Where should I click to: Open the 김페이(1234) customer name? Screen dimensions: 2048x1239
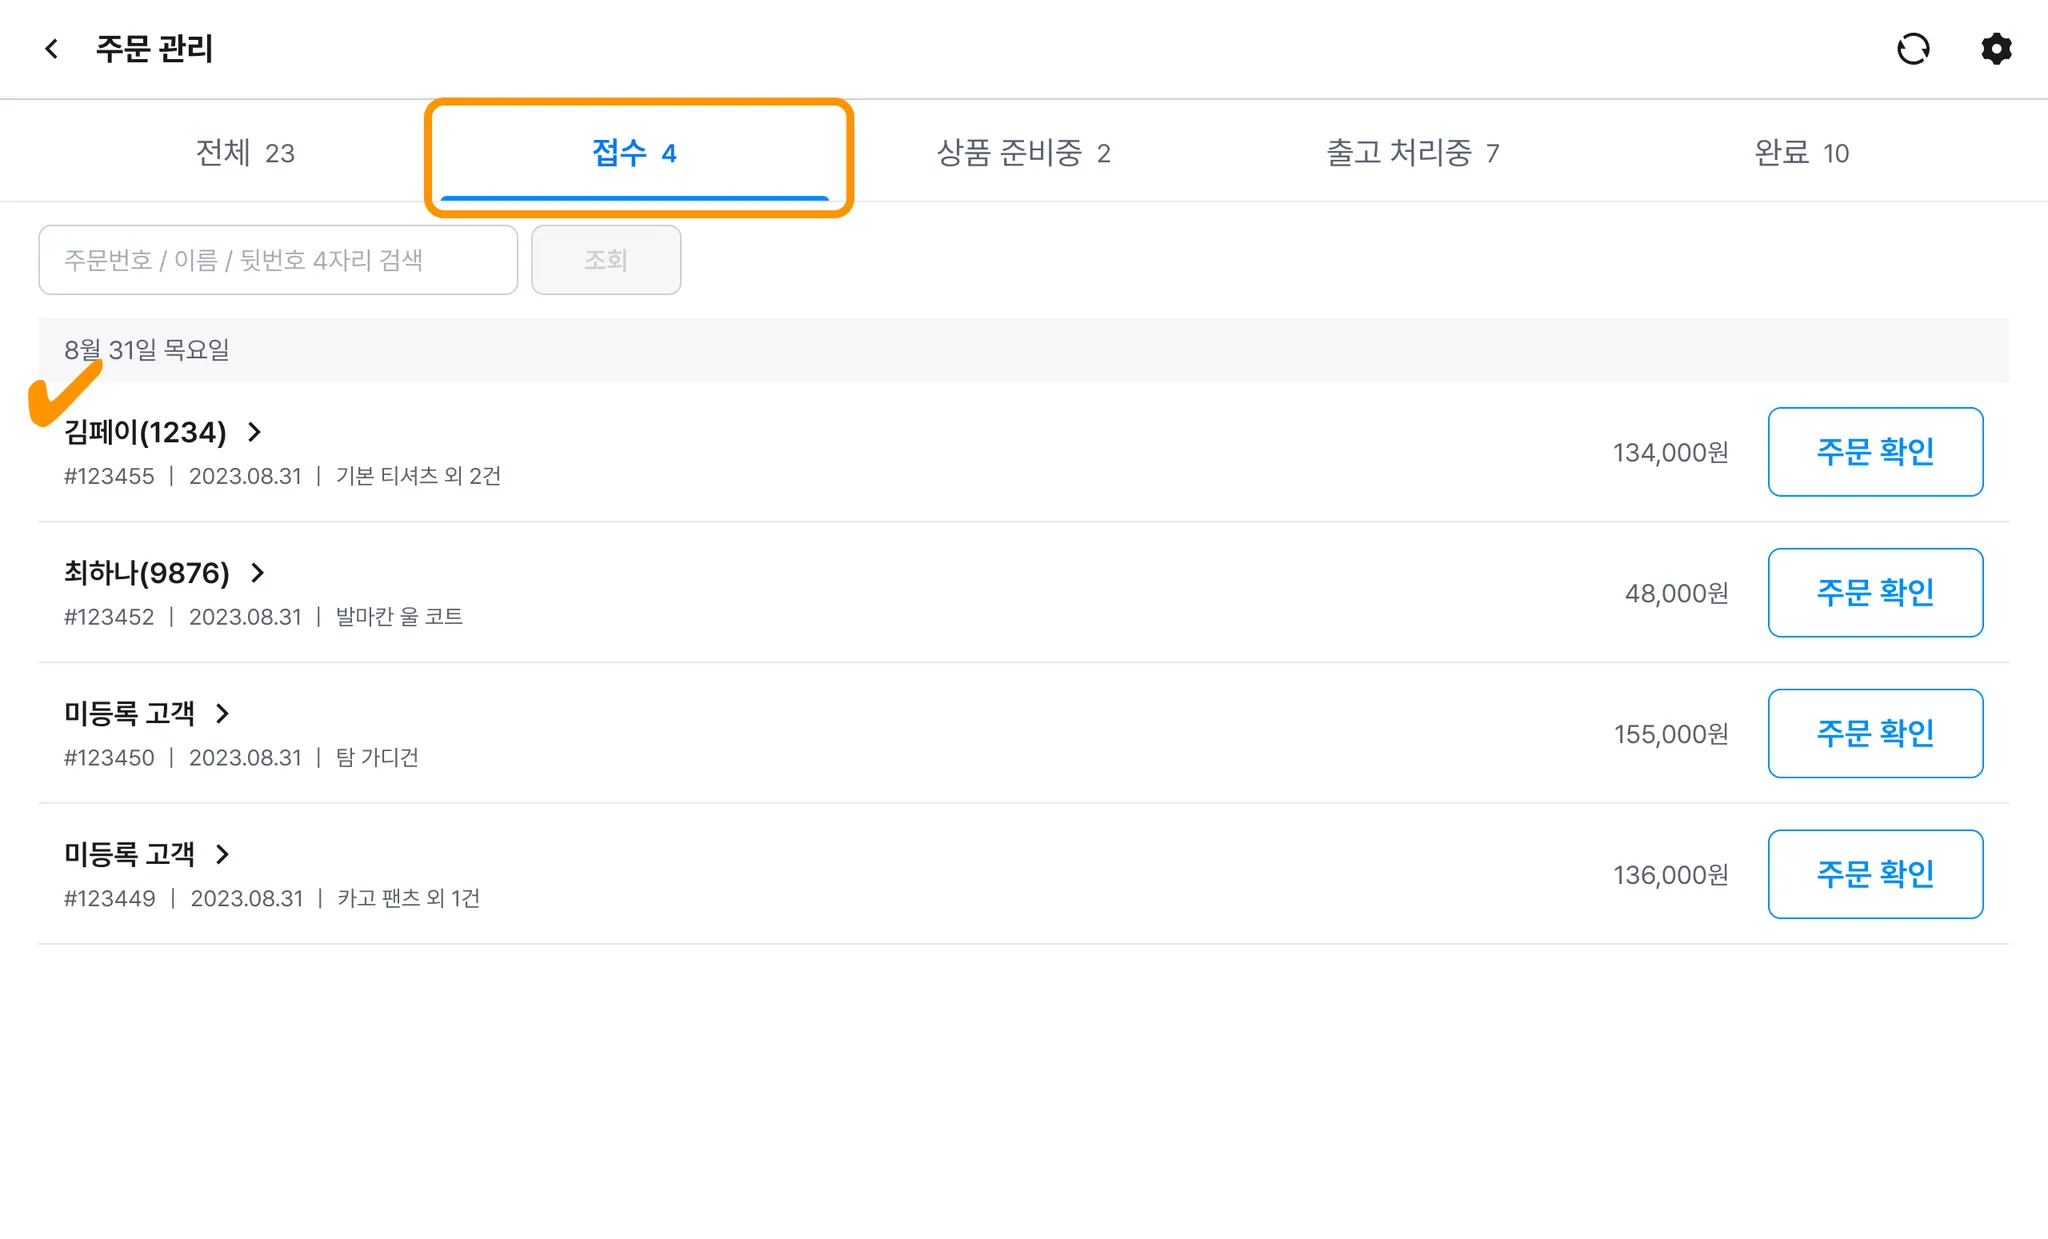(146, 432)
